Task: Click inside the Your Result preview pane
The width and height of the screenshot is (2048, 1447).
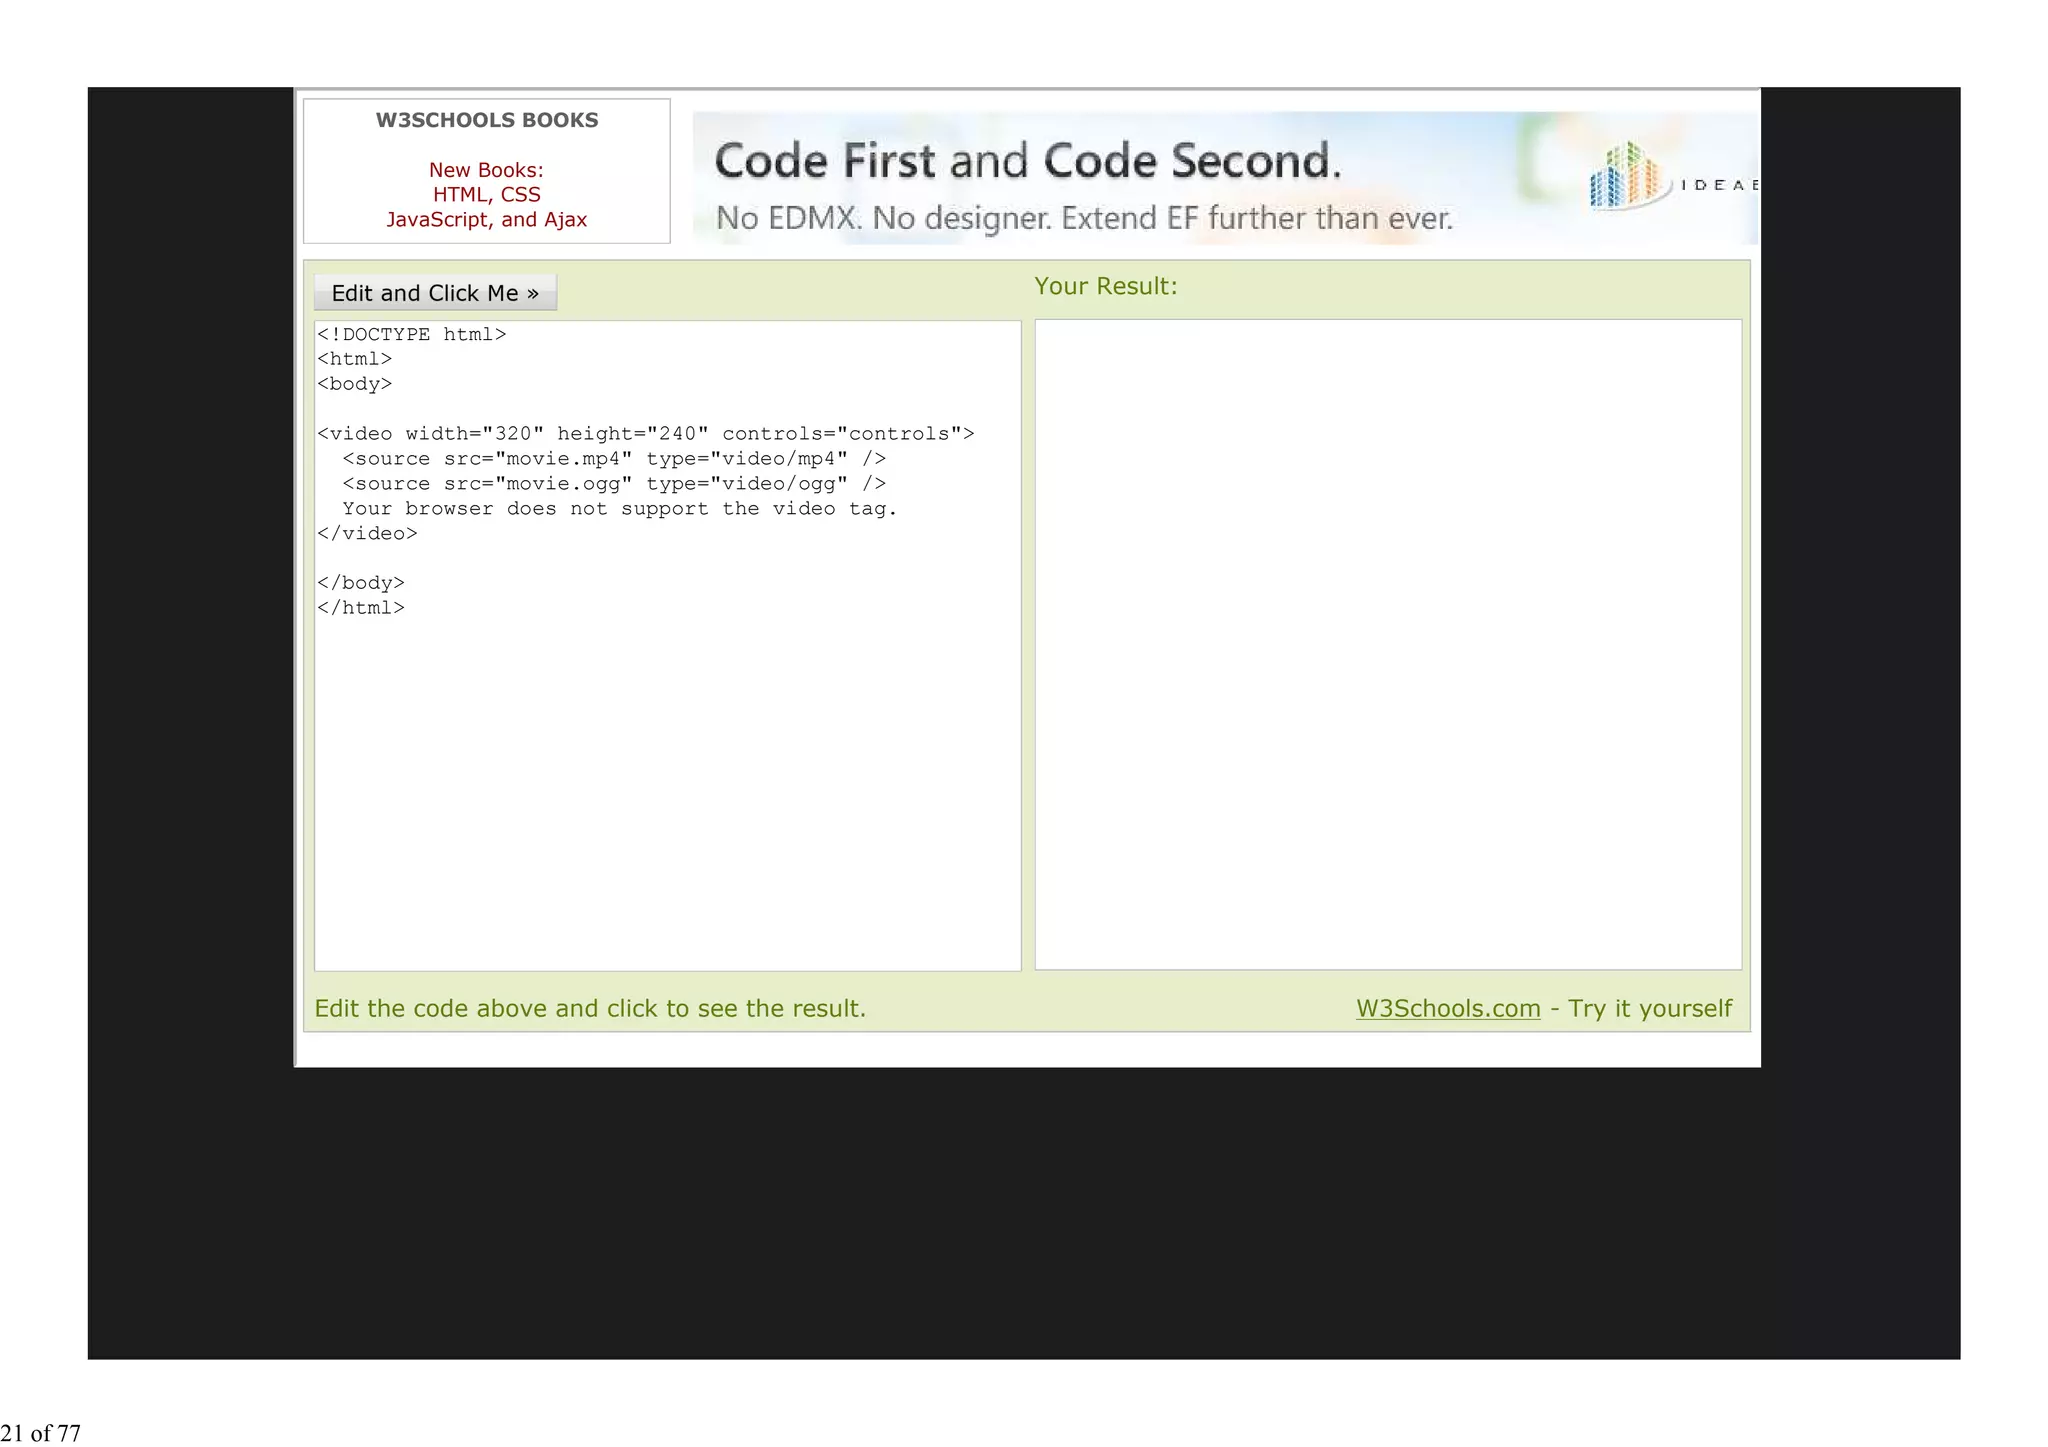Action: [1387, 644]
